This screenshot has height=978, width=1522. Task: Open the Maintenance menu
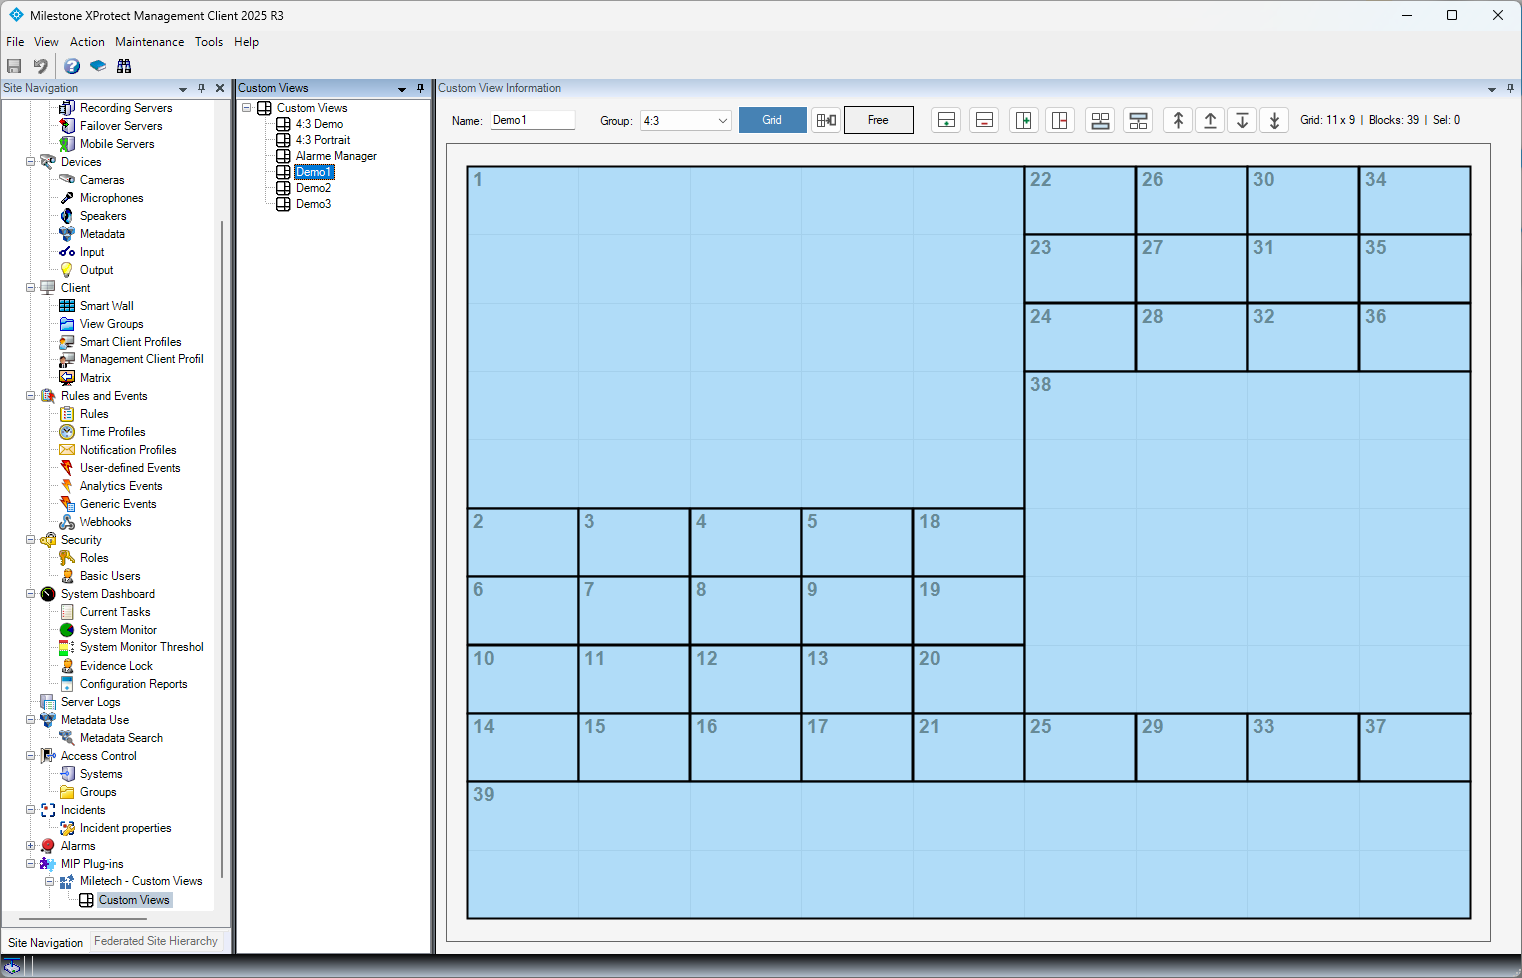pyautogui.click(x=149, y=42)
